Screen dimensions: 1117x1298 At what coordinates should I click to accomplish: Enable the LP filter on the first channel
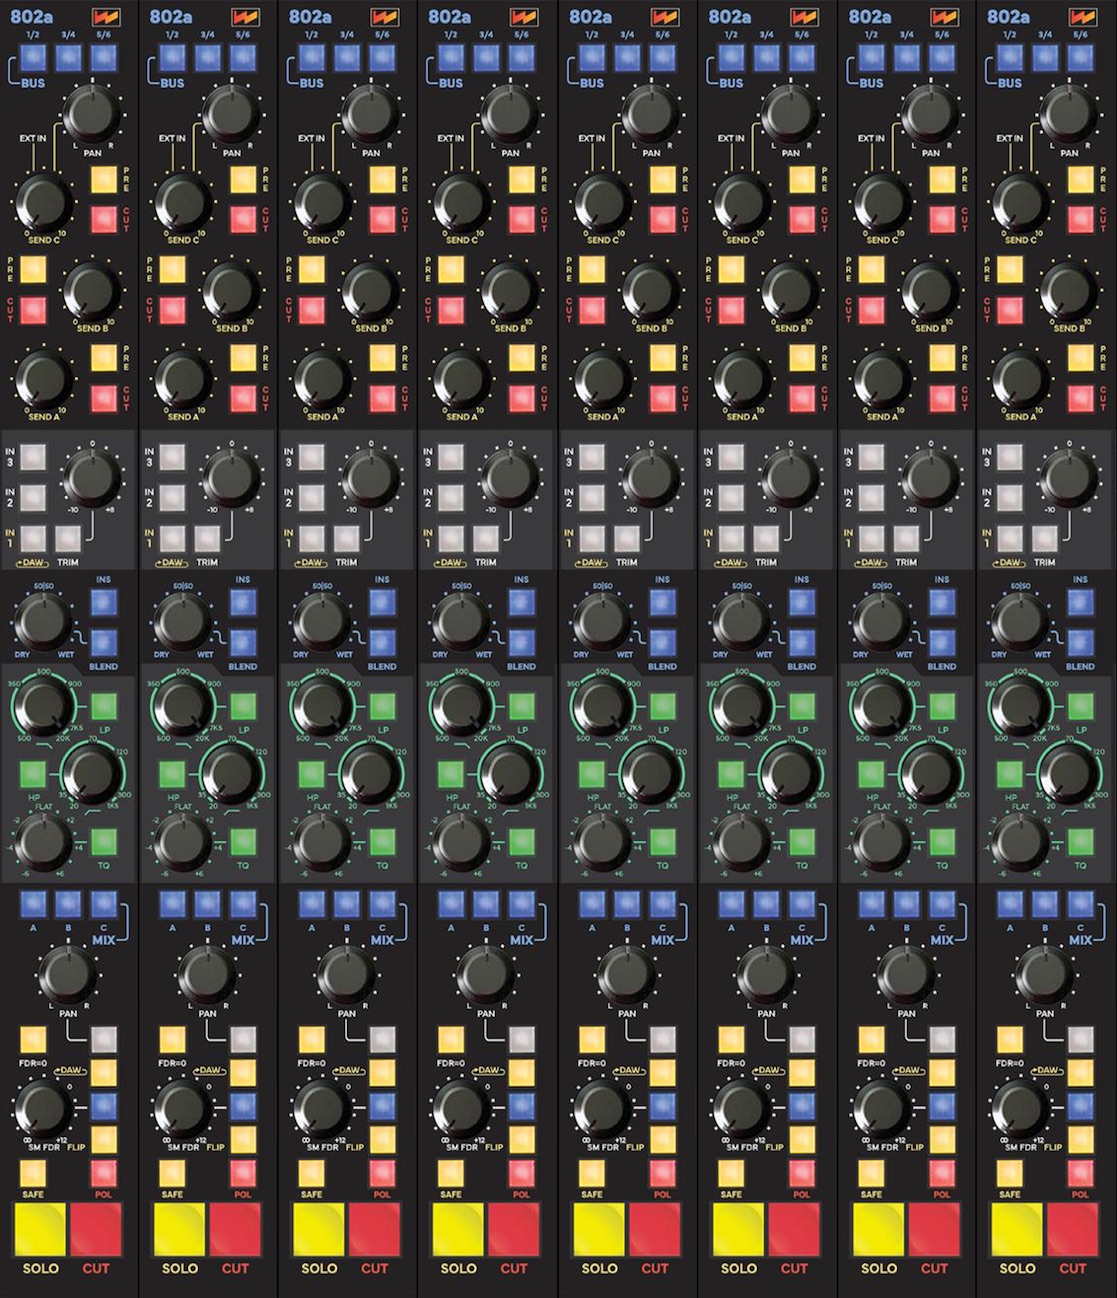[x=104, y=706]
